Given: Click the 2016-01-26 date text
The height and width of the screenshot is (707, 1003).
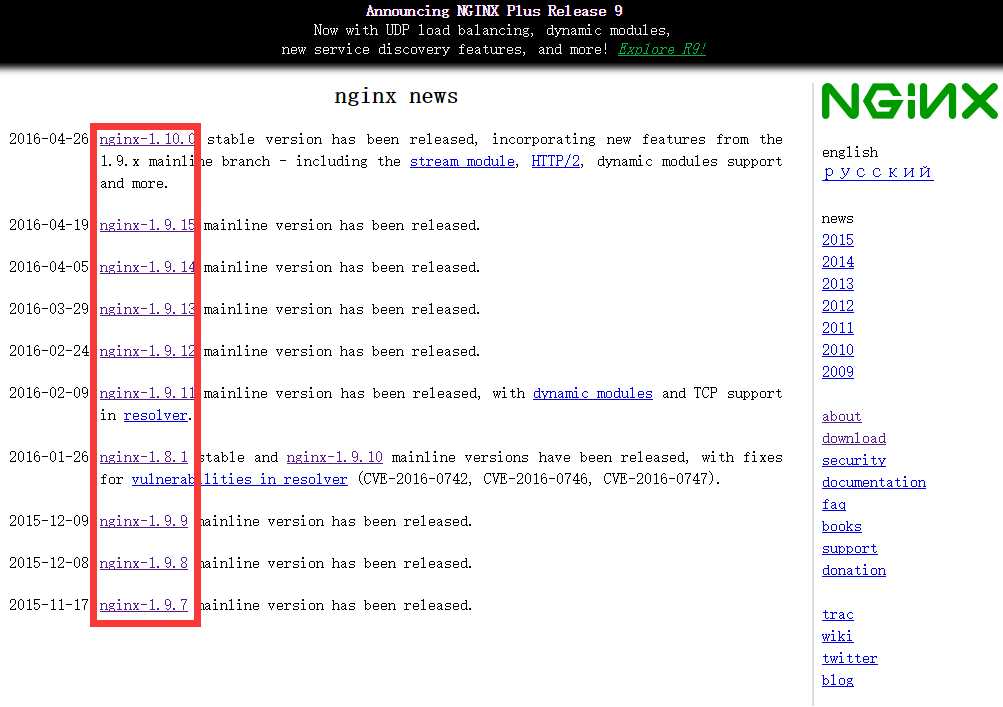Looking at the screenshot, I should (x=49, y=457).
